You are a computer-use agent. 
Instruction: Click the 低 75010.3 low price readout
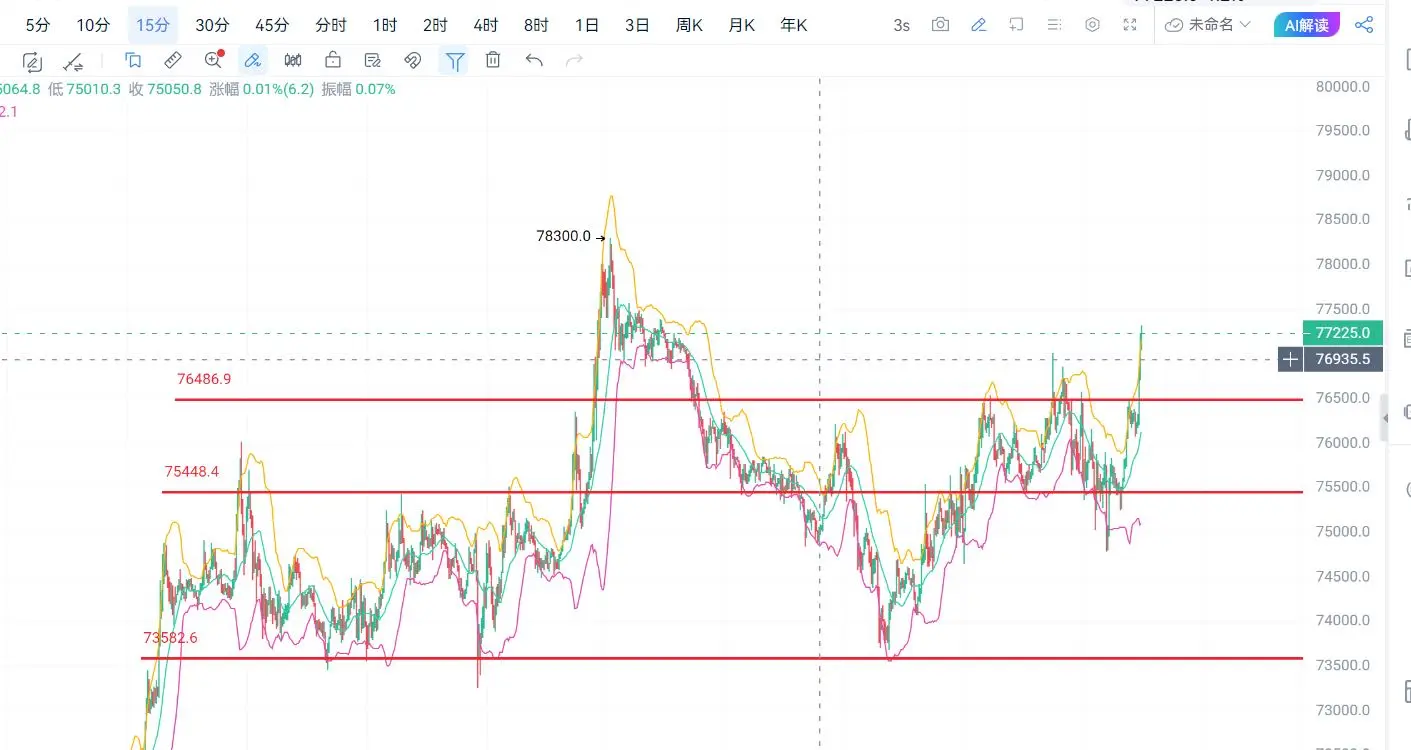[84, 89]
